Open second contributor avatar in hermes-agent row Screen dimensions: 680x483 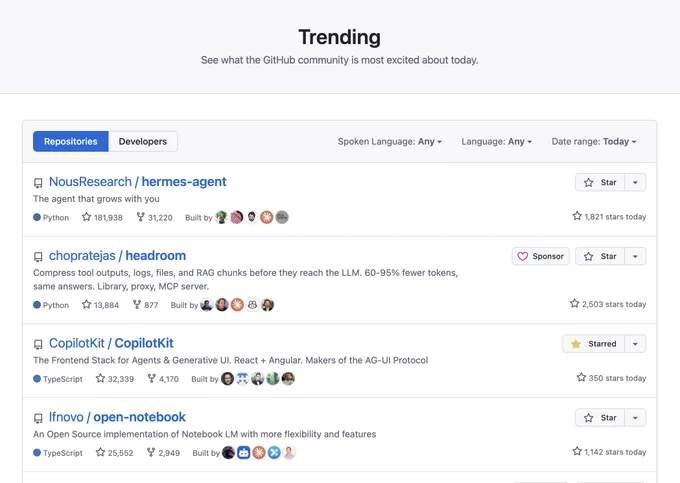point(236,217)
